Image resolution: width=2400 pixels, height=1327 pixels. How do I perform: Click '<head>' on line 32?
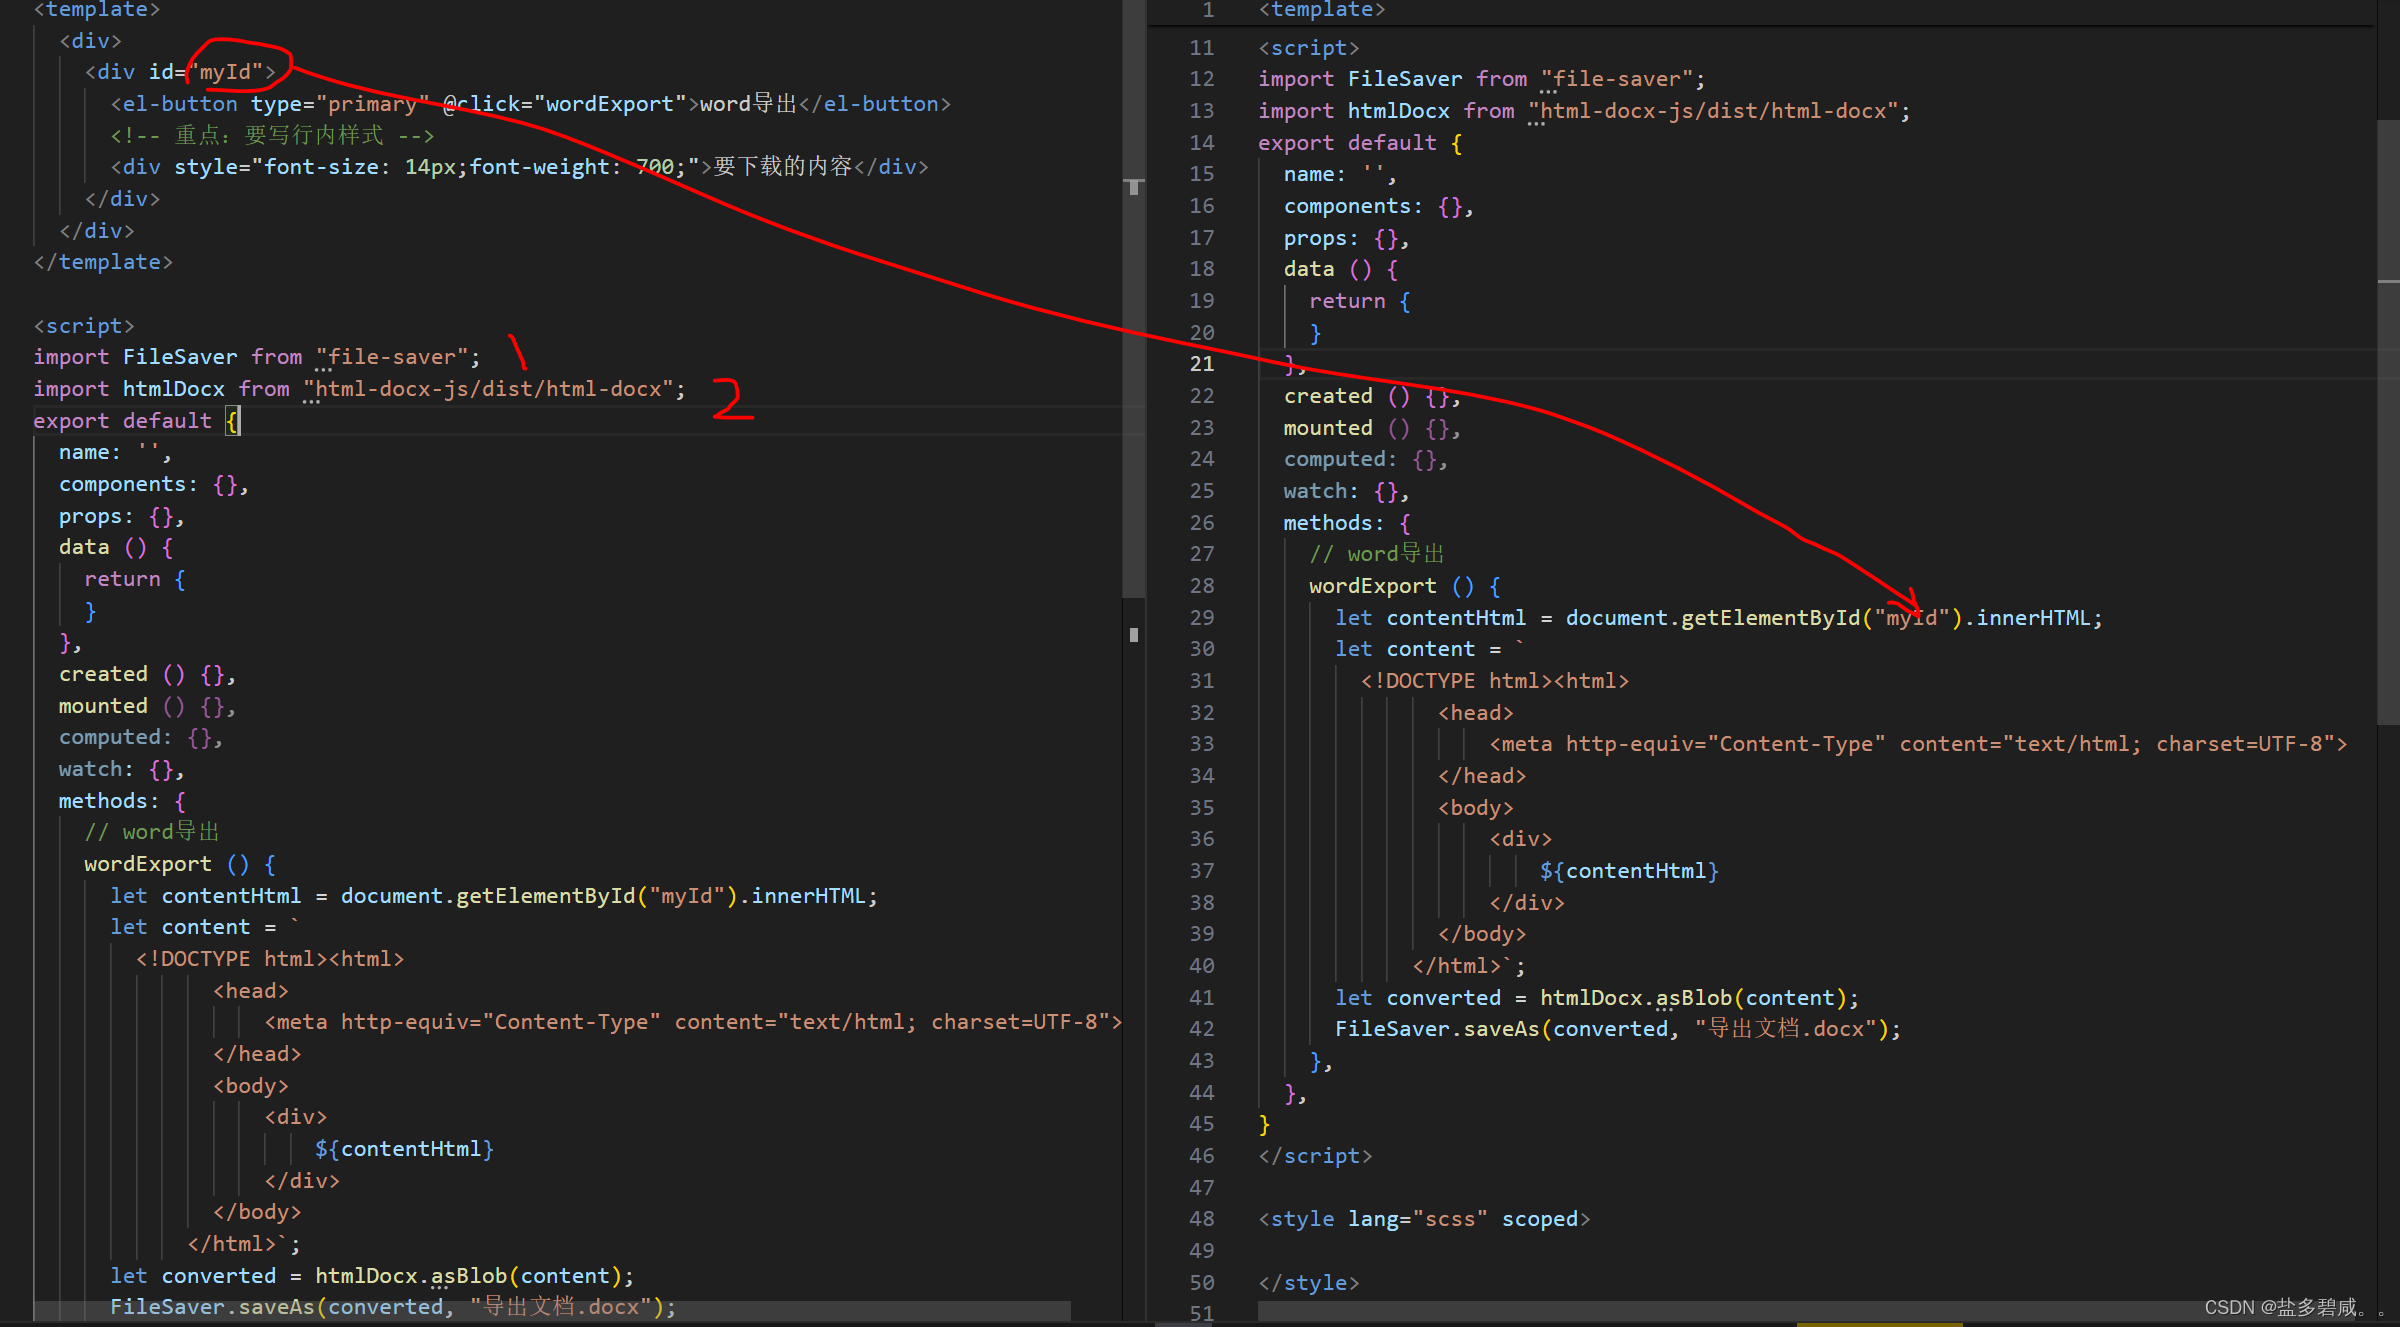pyautogui.click(x=1476, y=713)
